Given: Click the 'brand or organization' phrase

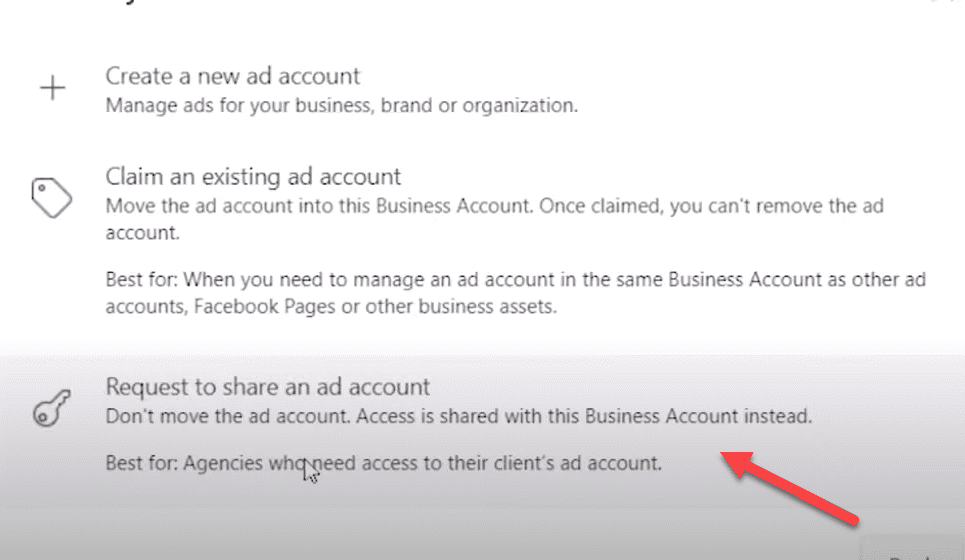Looking at the screenshot, I should click(x=479, y=105).
